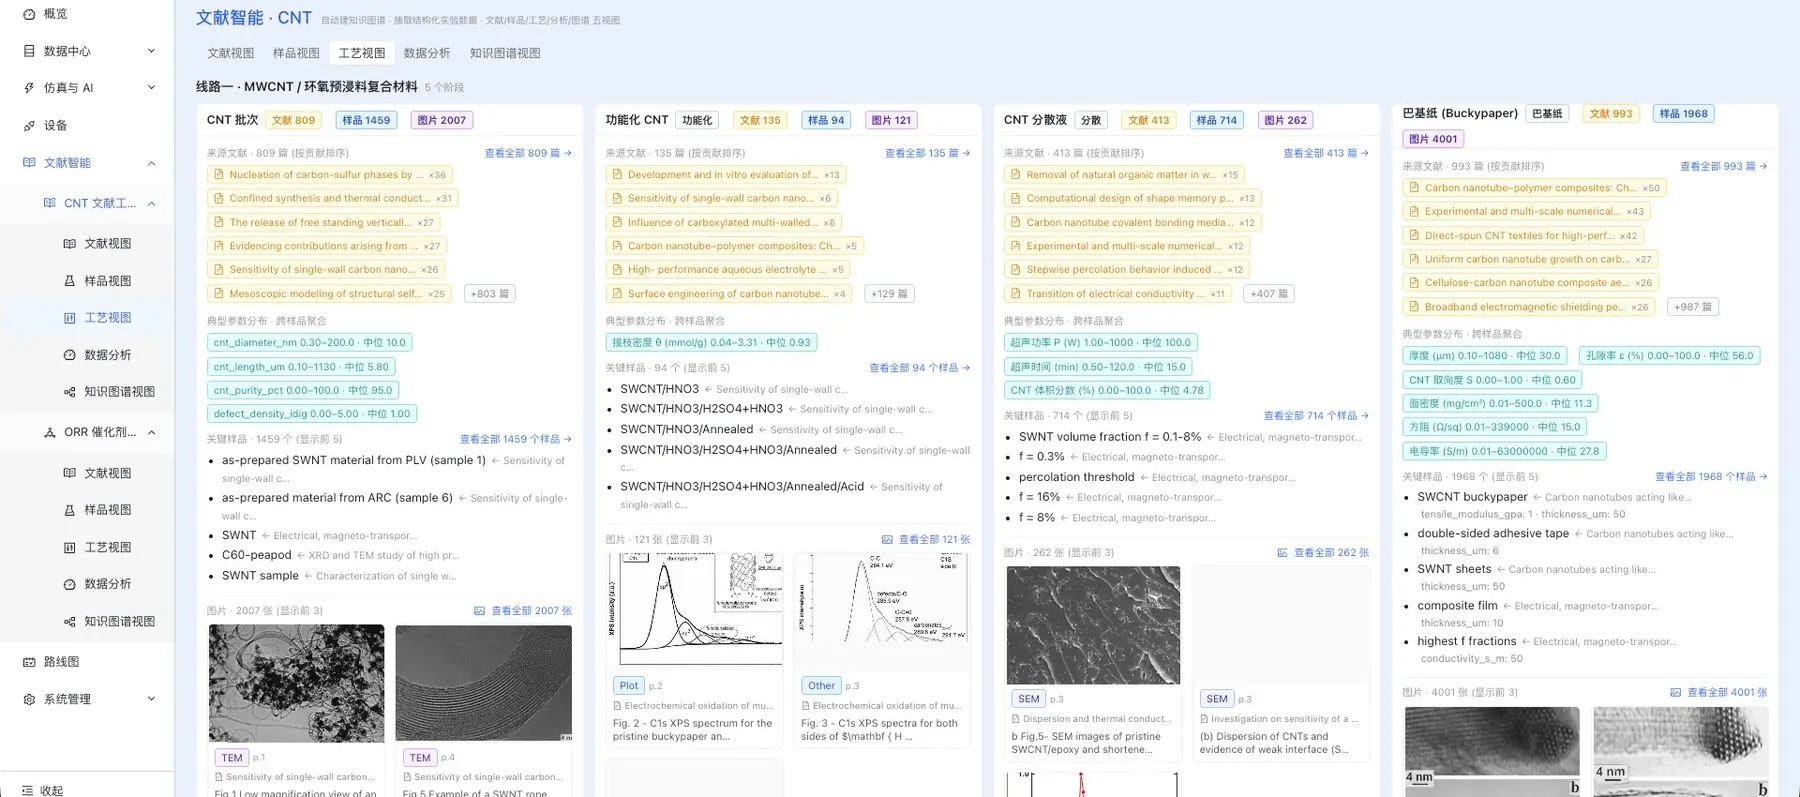Viewport: 1800px width, 797px height.
Task: Click the 工艺视图 icon under CNT section
Action: [x=69, y=318]
